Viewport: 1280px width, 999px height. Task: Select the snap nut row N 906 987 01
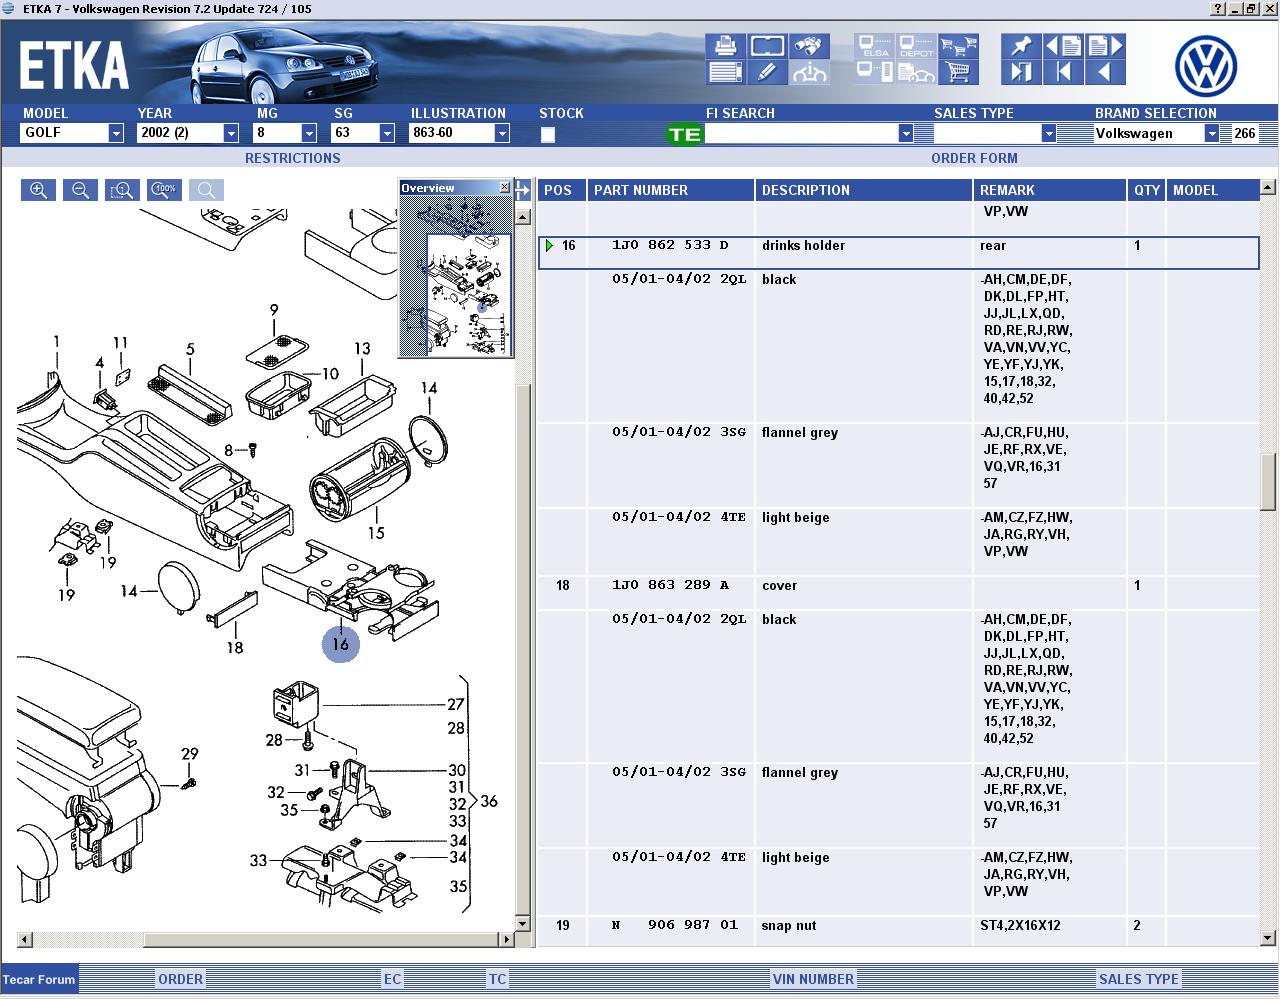pos(898,926)
